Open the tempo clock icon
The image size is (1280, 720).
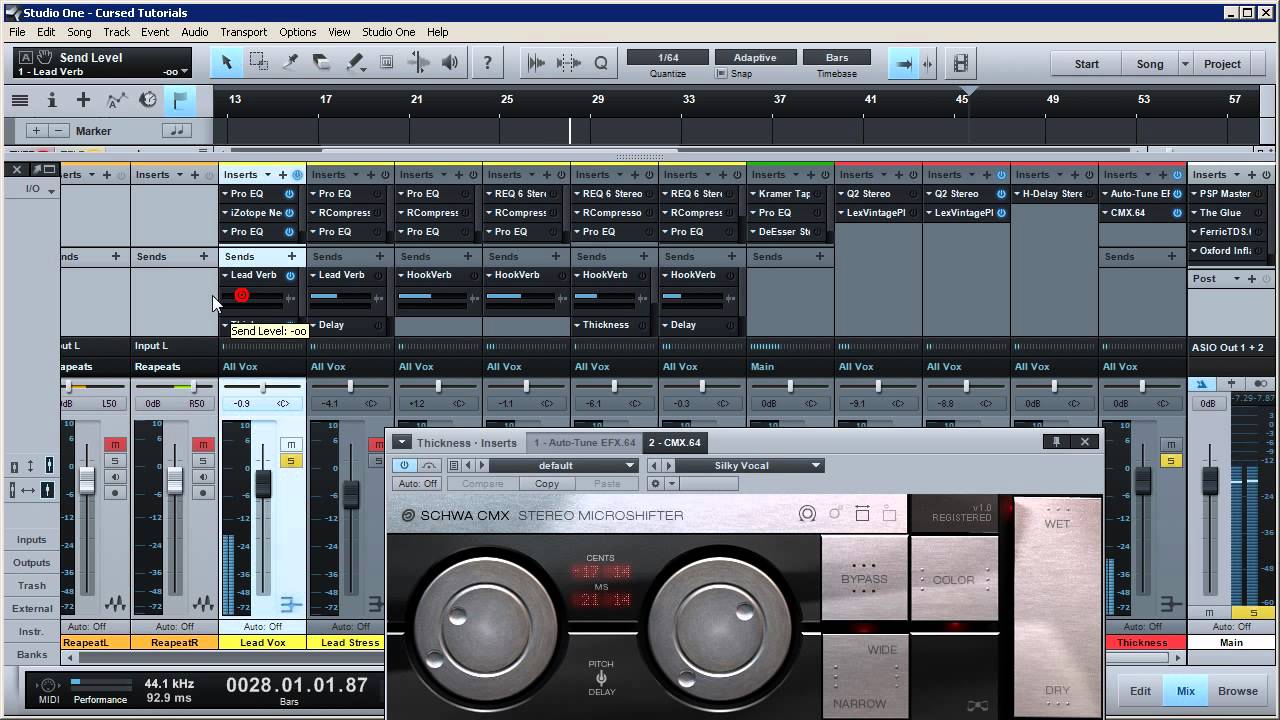(x=148, y=100)
